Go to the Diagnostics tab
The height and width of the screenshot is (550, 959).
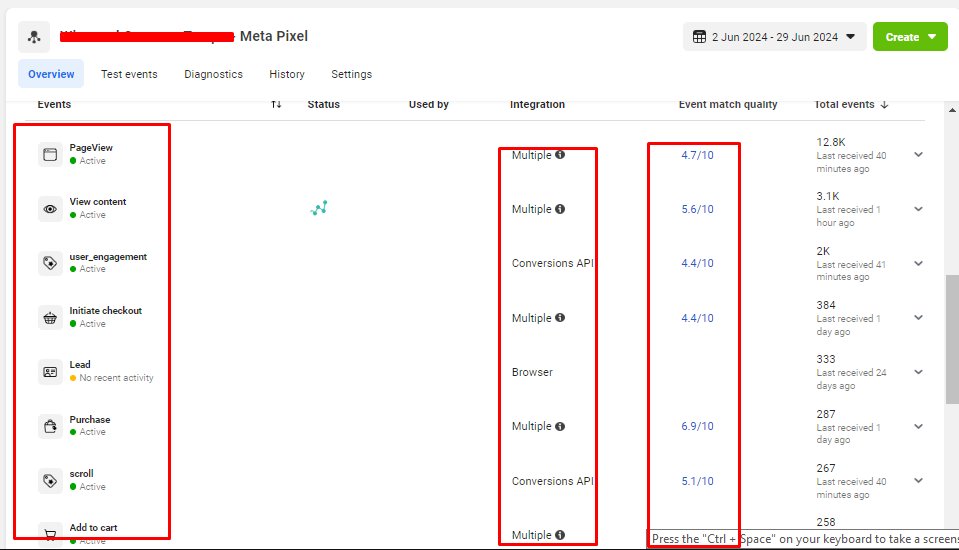click(213, 74)
